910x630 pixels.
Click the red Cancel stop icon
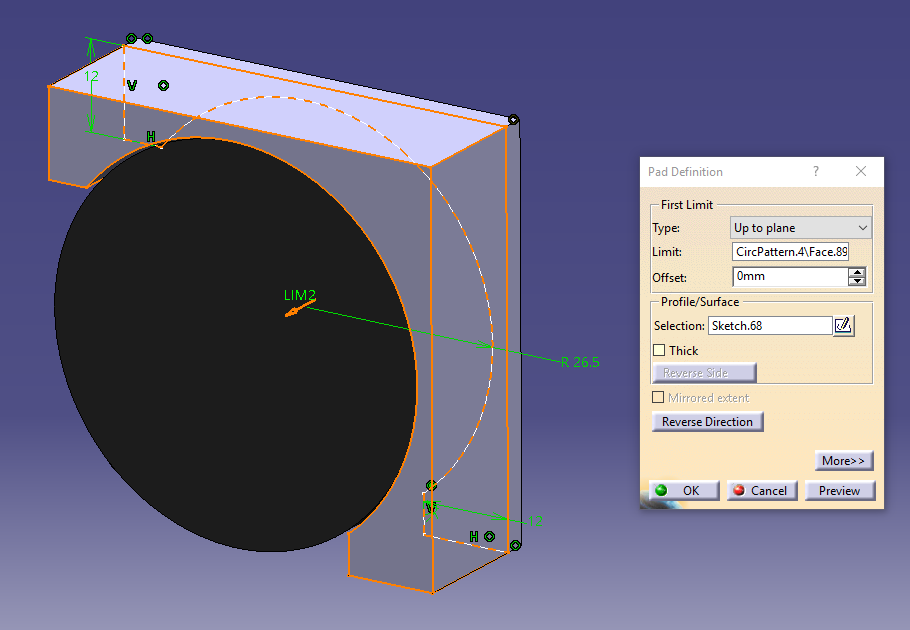(x=739, y=490)
